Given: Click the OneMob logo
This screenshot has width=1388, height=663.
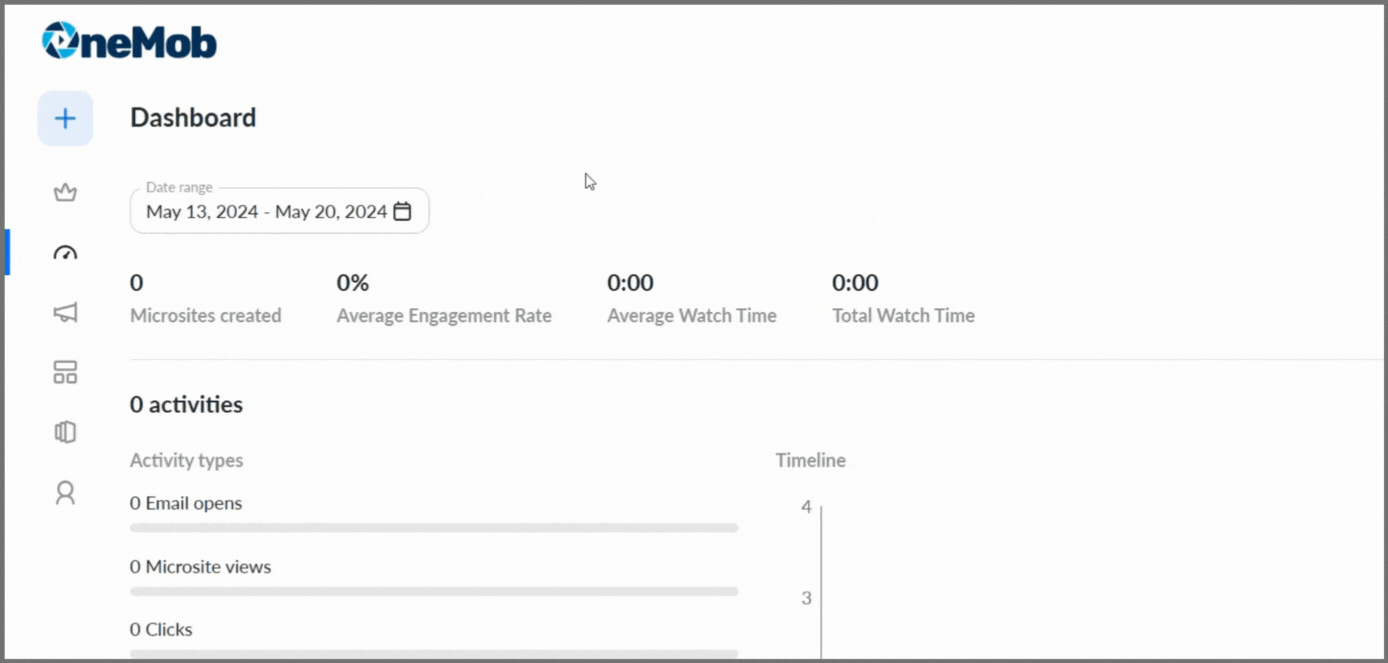Looking at the screenshot, I should pos(129,41).
